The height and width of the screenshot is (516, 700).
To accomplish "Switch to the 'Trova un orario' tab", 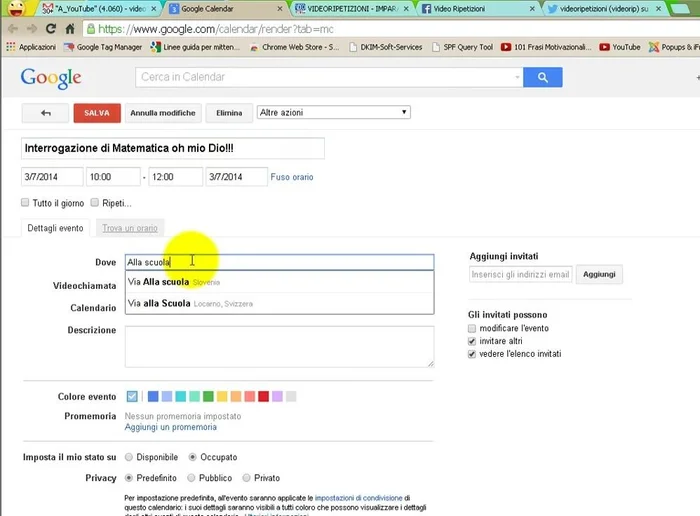I will click(x=129, y=229).
